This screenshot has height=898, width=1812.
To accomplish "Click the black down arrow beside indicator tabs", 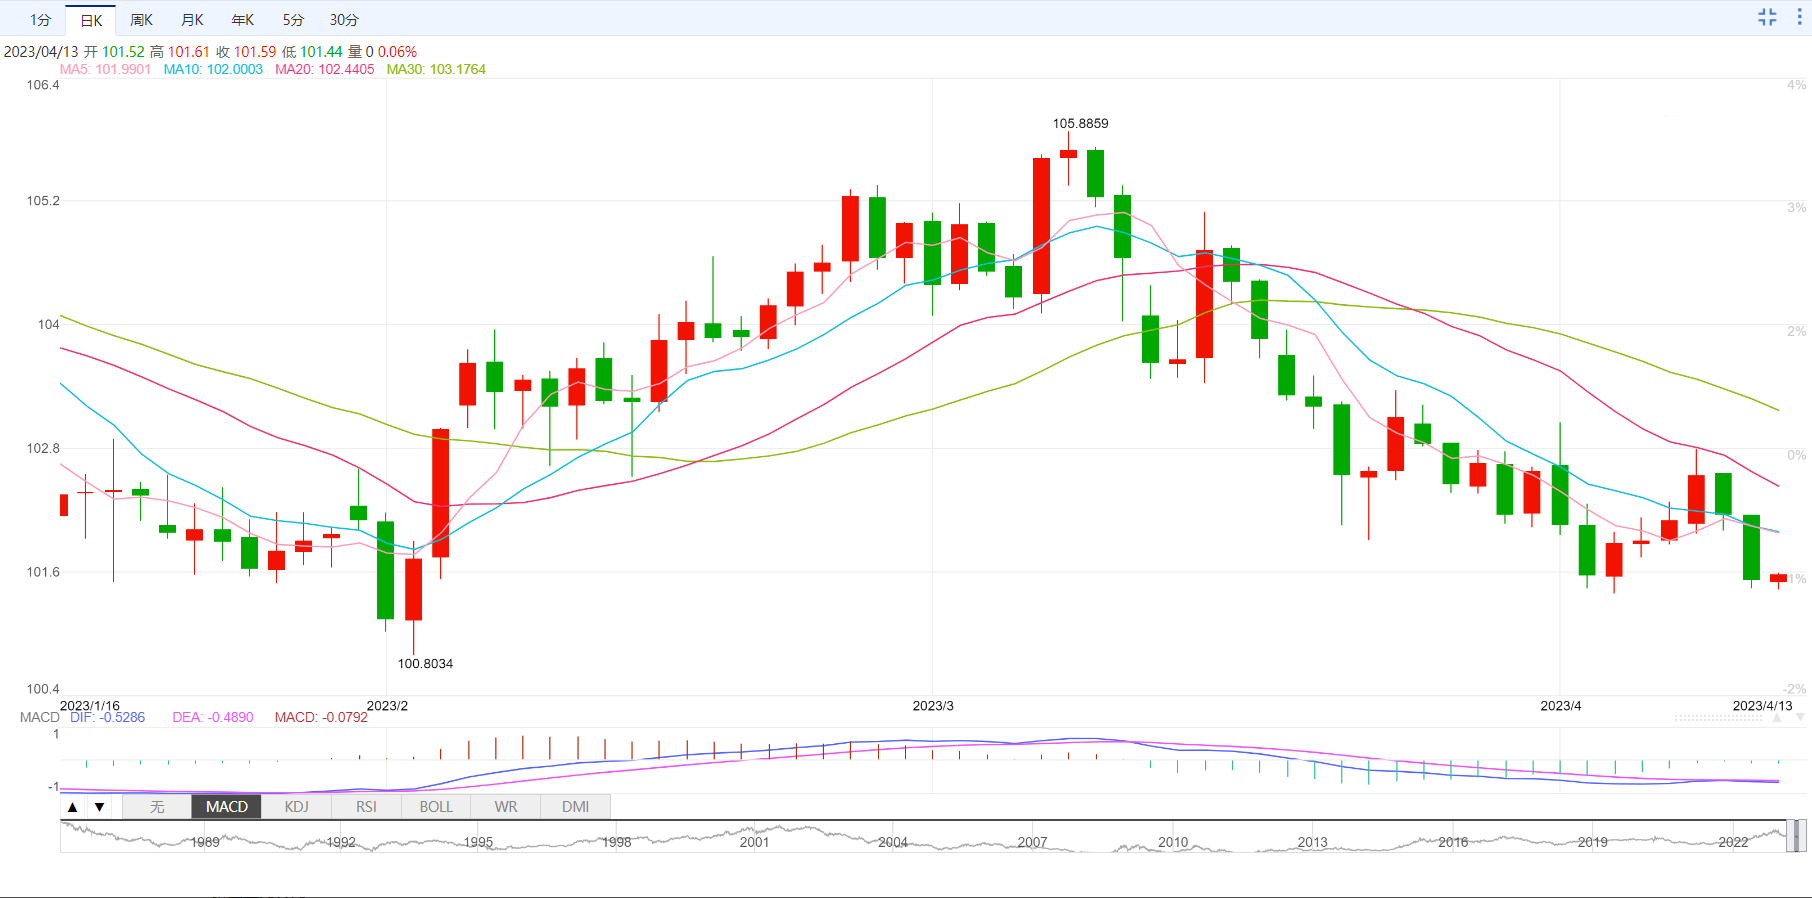I will click(99, 807).
